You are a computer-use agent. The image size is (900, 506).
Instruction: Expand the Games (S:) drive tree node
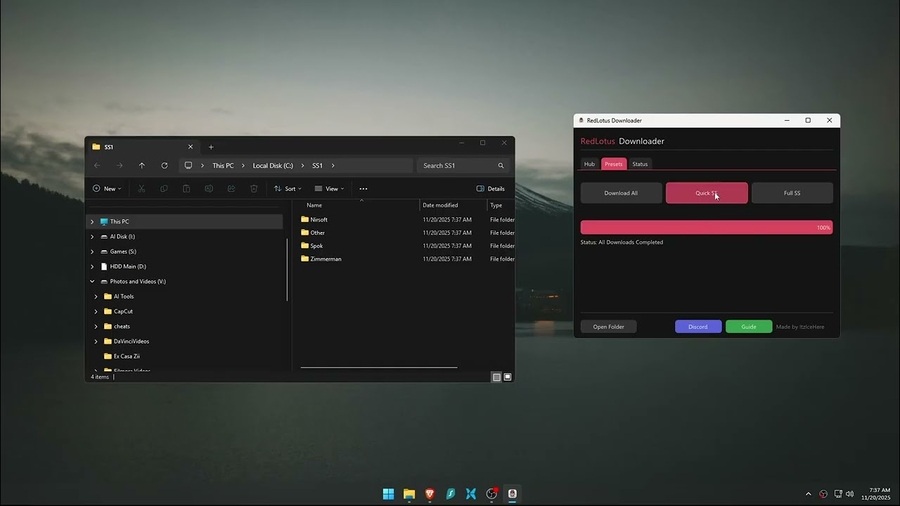click(x=92, y=252)
